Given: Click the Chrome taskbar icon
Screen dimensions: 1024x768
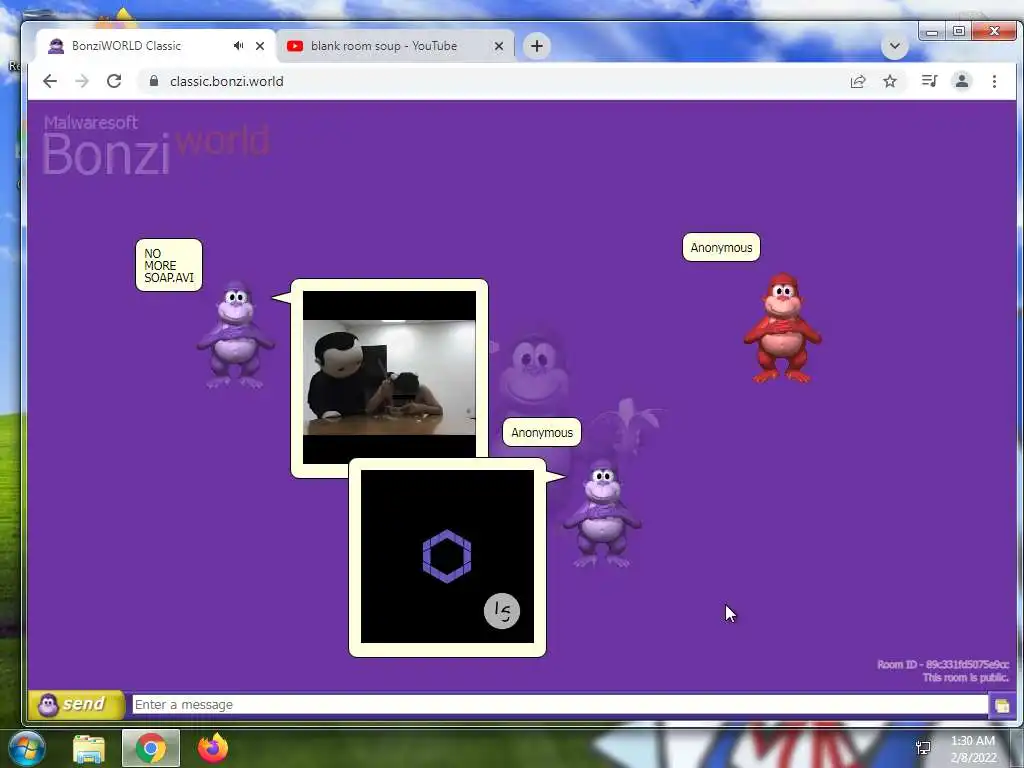Looking at the screenshot, I should (x=151, y=748).
